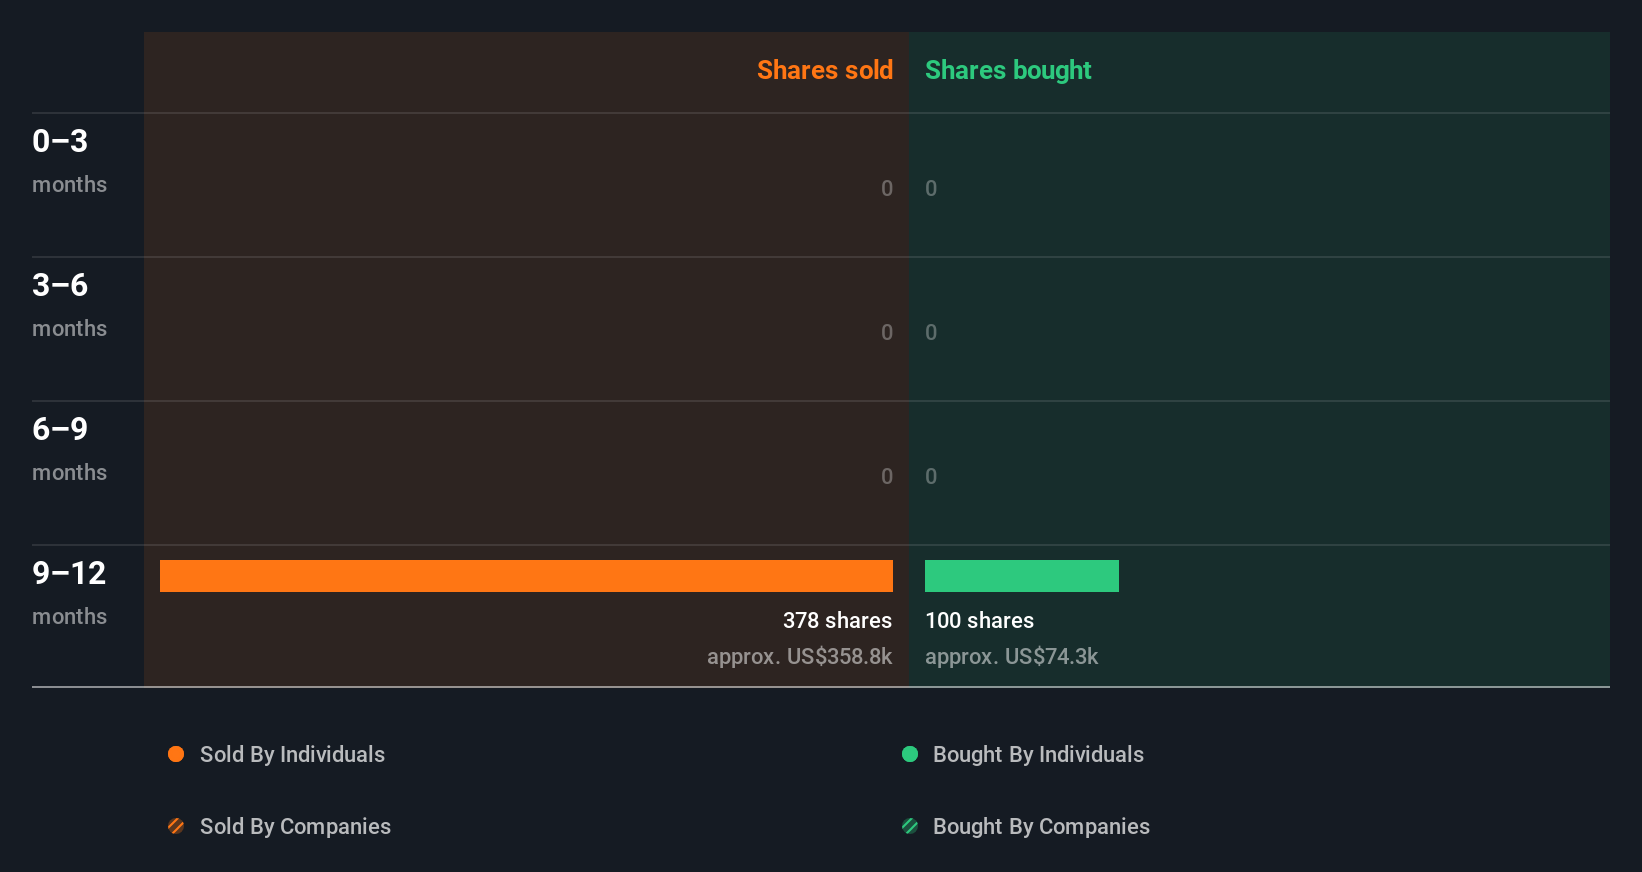Click the sold zero in 6–9 months row

click(887, 476)
